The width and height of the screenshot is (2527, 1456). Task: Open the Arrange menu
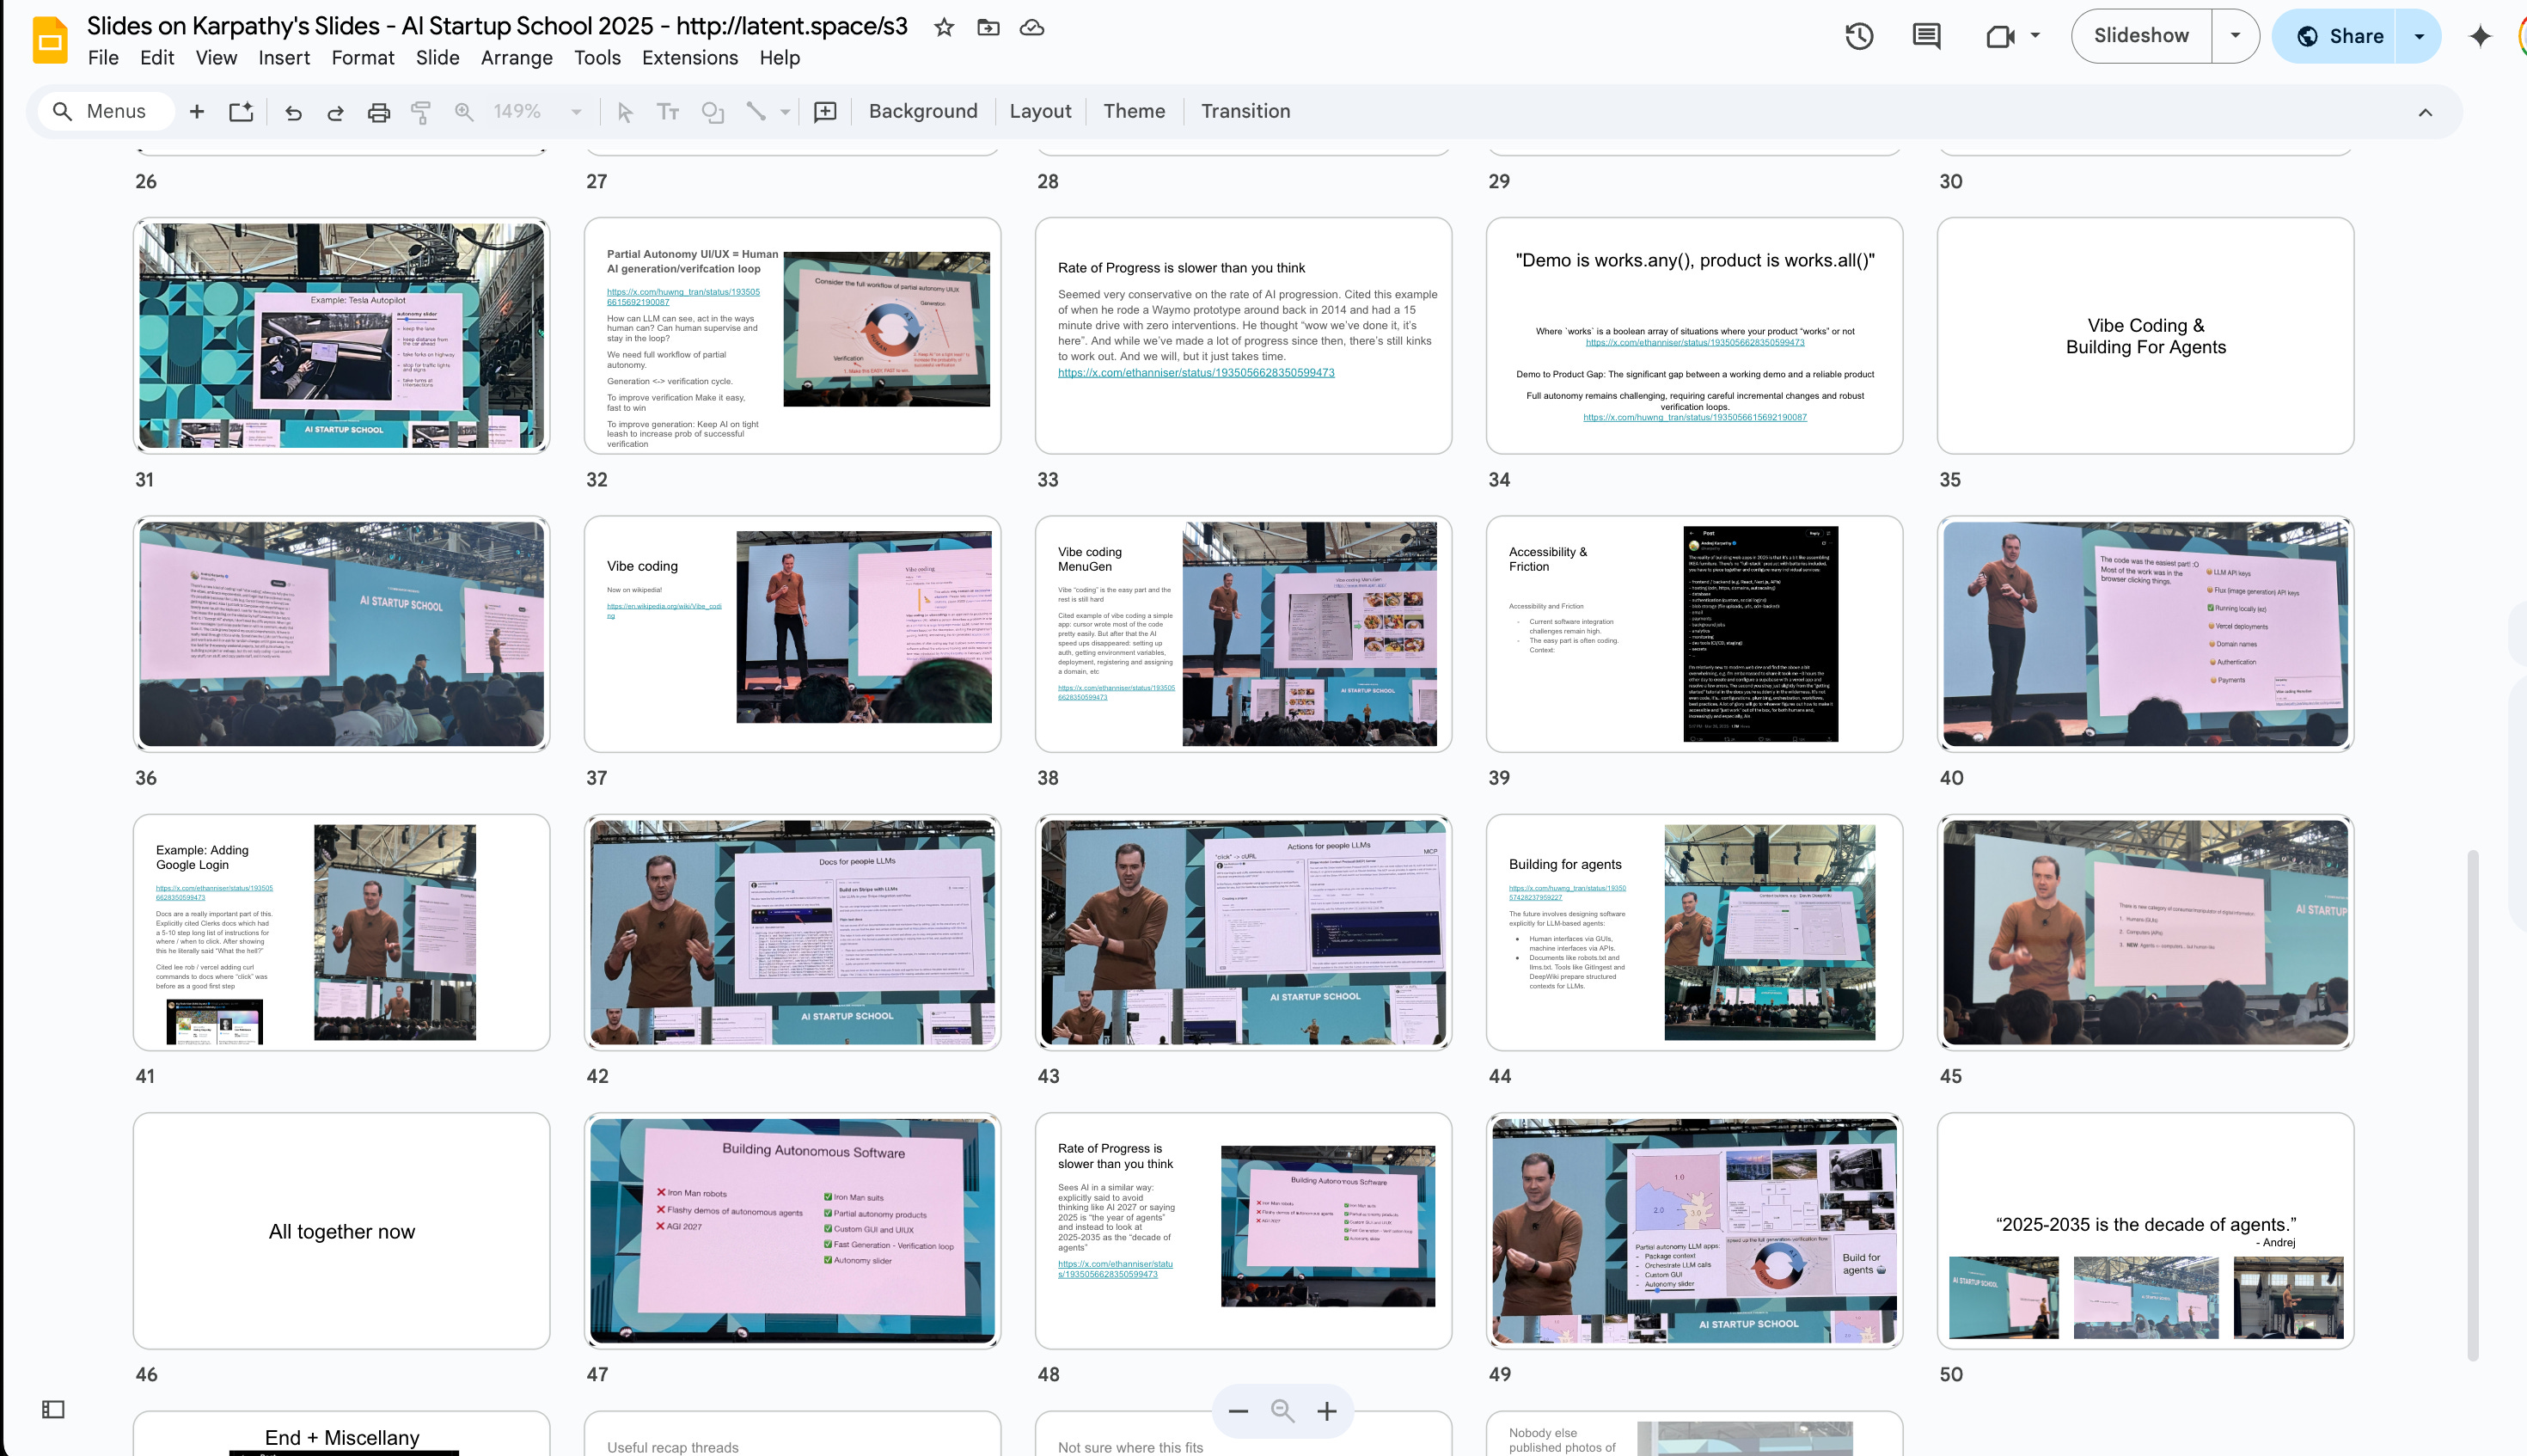pyautogui.click(x=516, y=58)
